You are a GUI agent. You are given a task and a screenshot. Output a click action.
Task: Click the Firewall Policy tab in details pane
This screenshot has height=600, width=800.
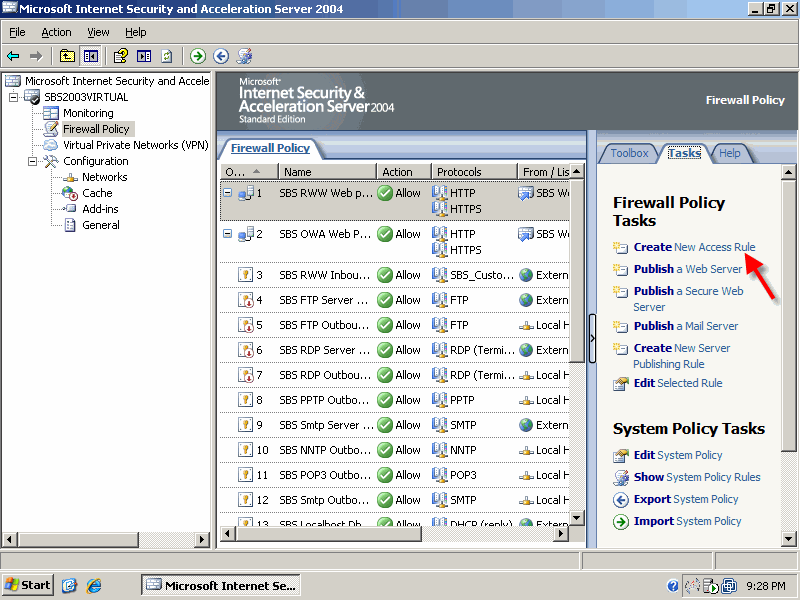[x=270, y=148]
